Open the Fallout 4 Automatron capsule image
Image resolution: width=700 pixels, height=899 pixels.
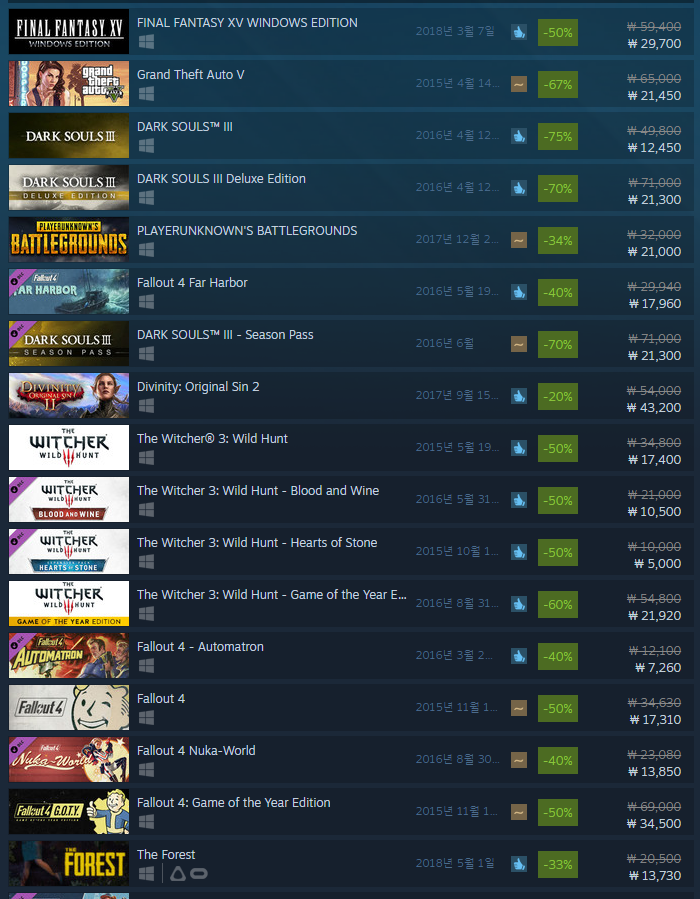69,655
